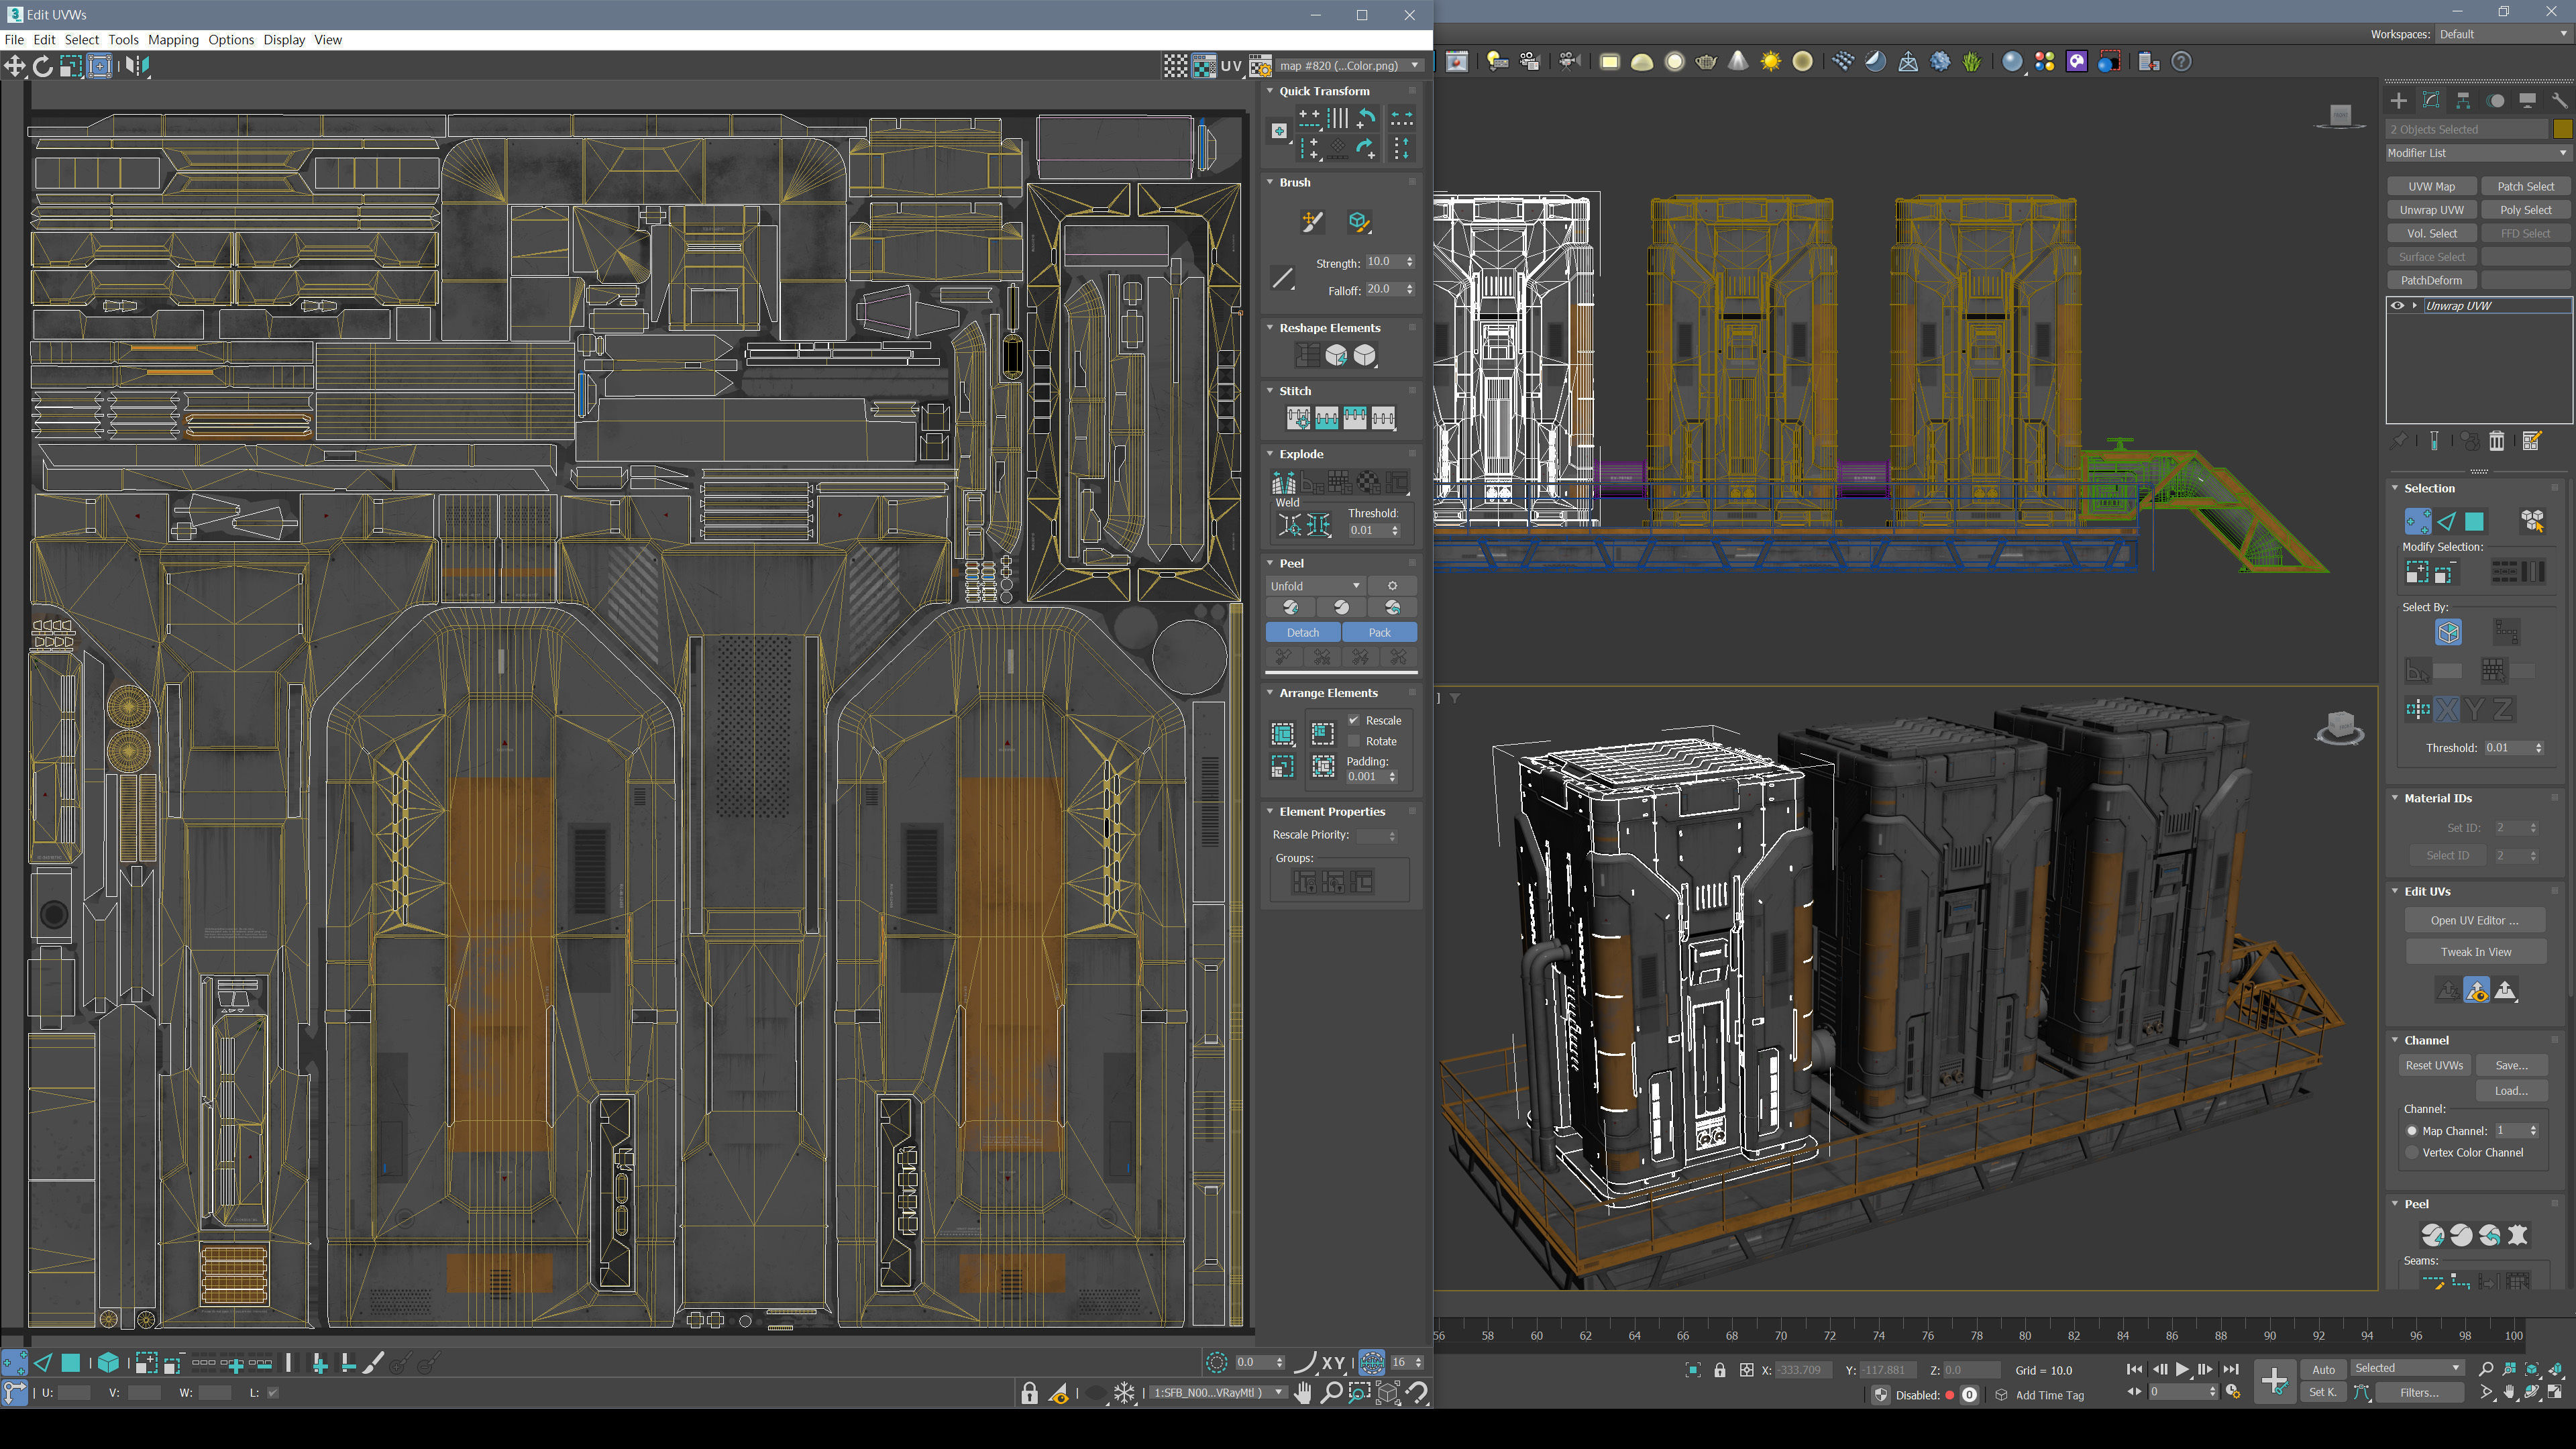2576x1449 pixels.
Task: Click the Poly Select modifier button
Action: coord(2525,210)
